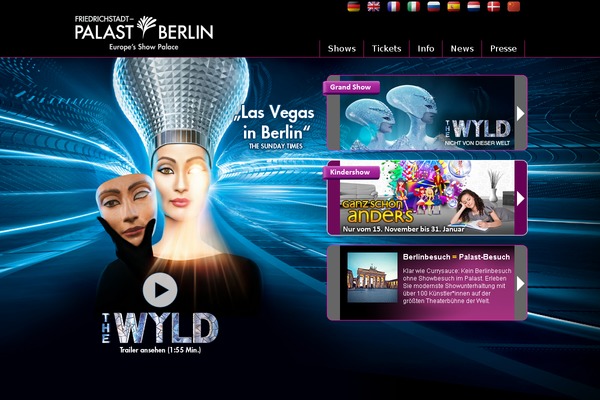Click the "Europe's Show Palace" tagline
The width and height of the screenshot is (600, 400).
click(x=144, y=47)
